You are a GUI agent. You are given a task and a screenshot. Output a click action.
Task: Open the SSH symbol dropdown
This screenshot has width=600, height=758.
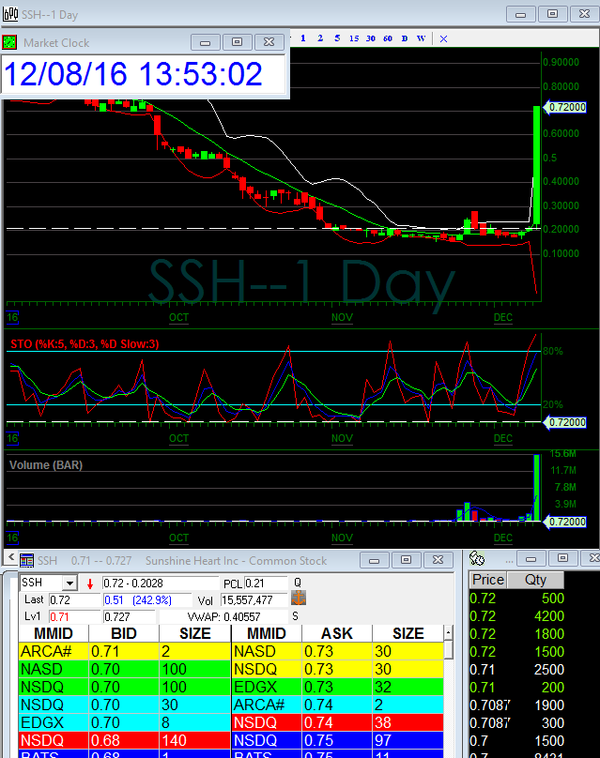(70, 583)
